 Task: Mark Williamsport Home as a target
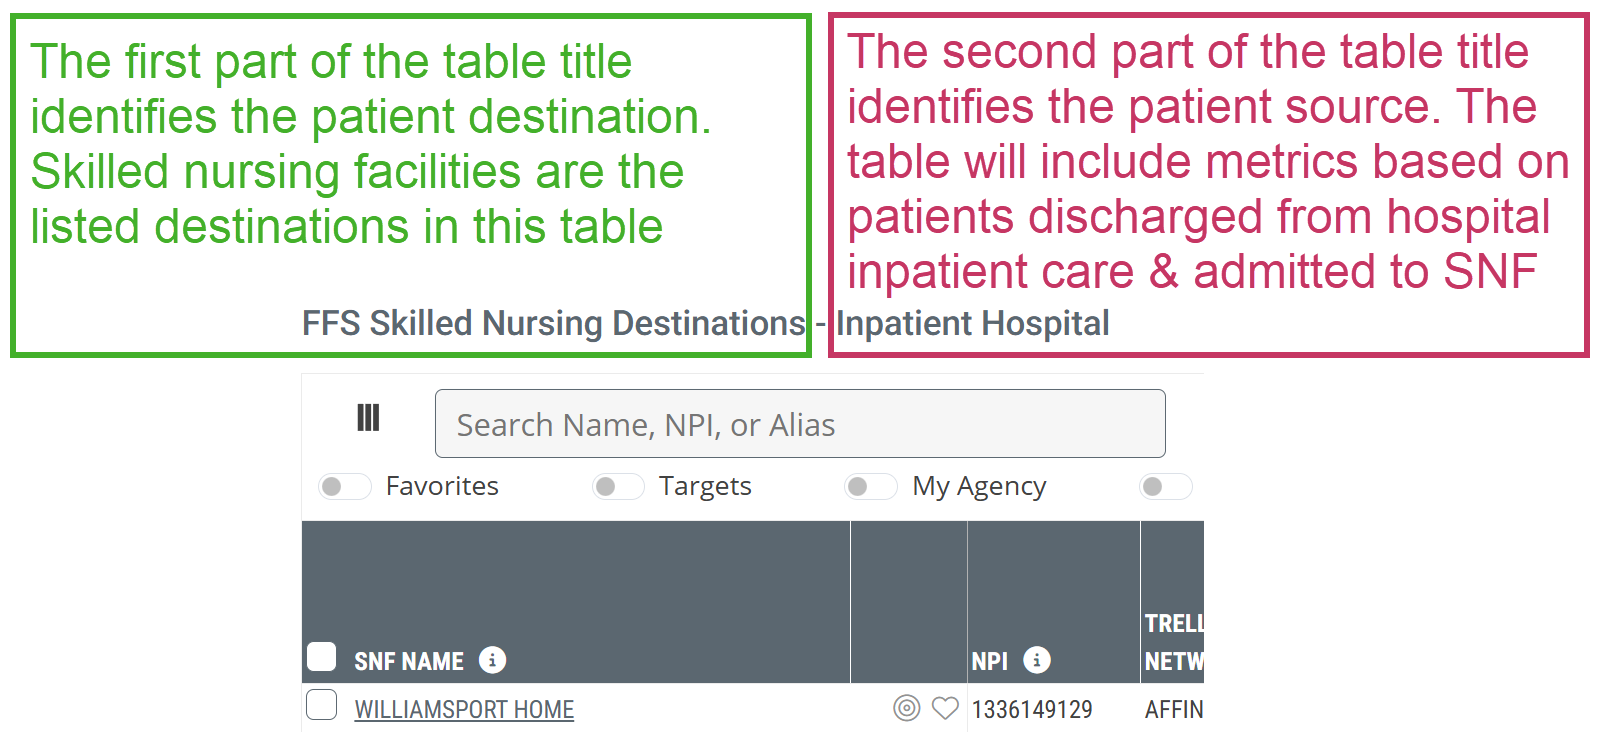tap(906, 708)
